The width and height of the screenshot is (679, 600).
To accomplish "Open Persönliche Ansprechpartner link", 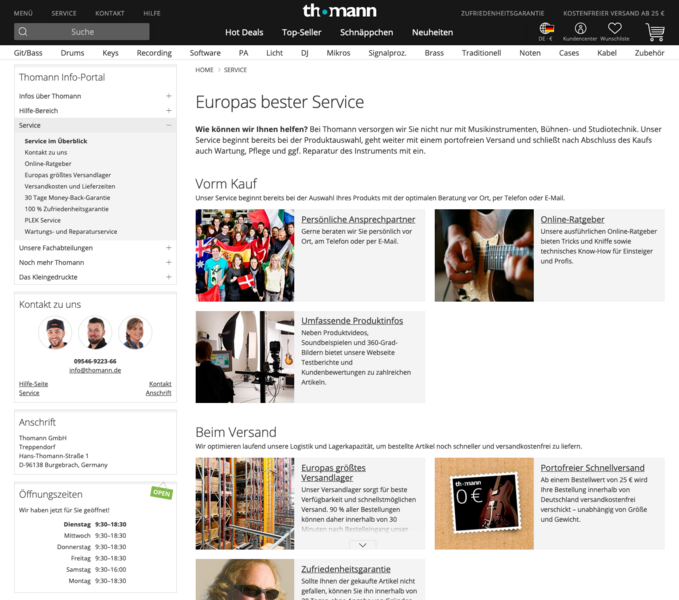I will tap(358, 219).
